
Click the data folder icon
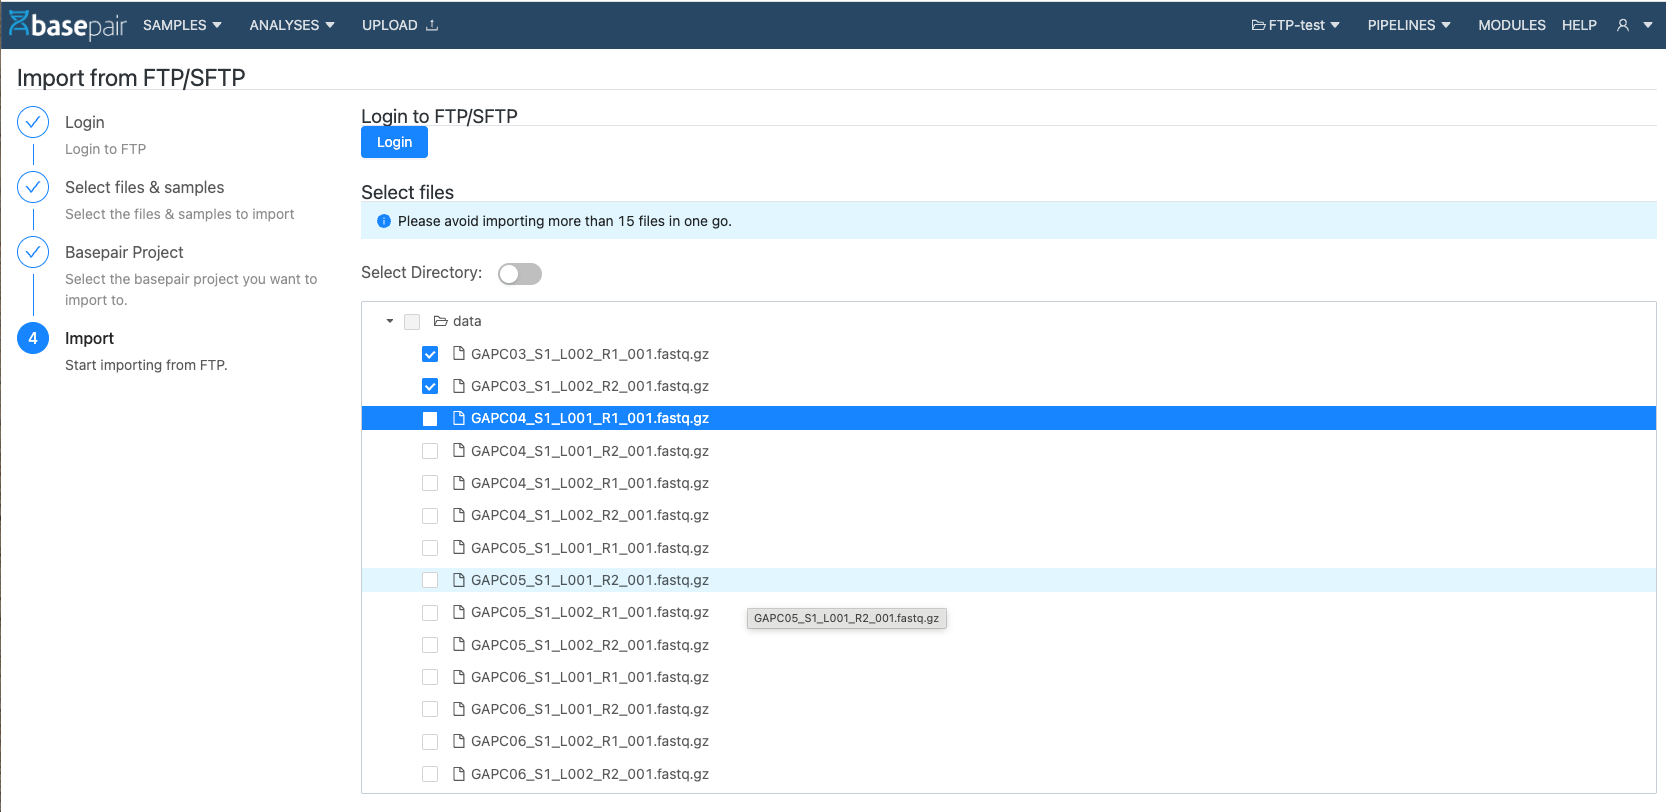pos(440,321)
